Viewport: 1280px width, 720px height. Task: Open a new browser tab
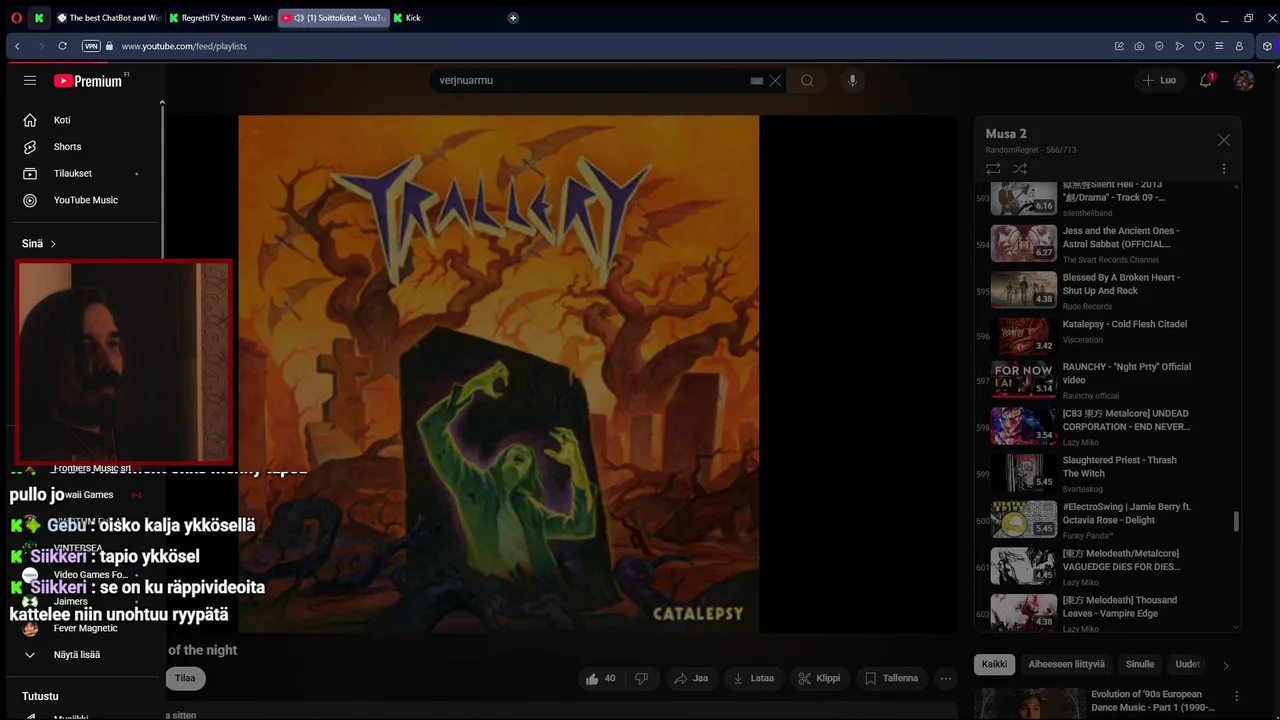[x=513, y=18]
